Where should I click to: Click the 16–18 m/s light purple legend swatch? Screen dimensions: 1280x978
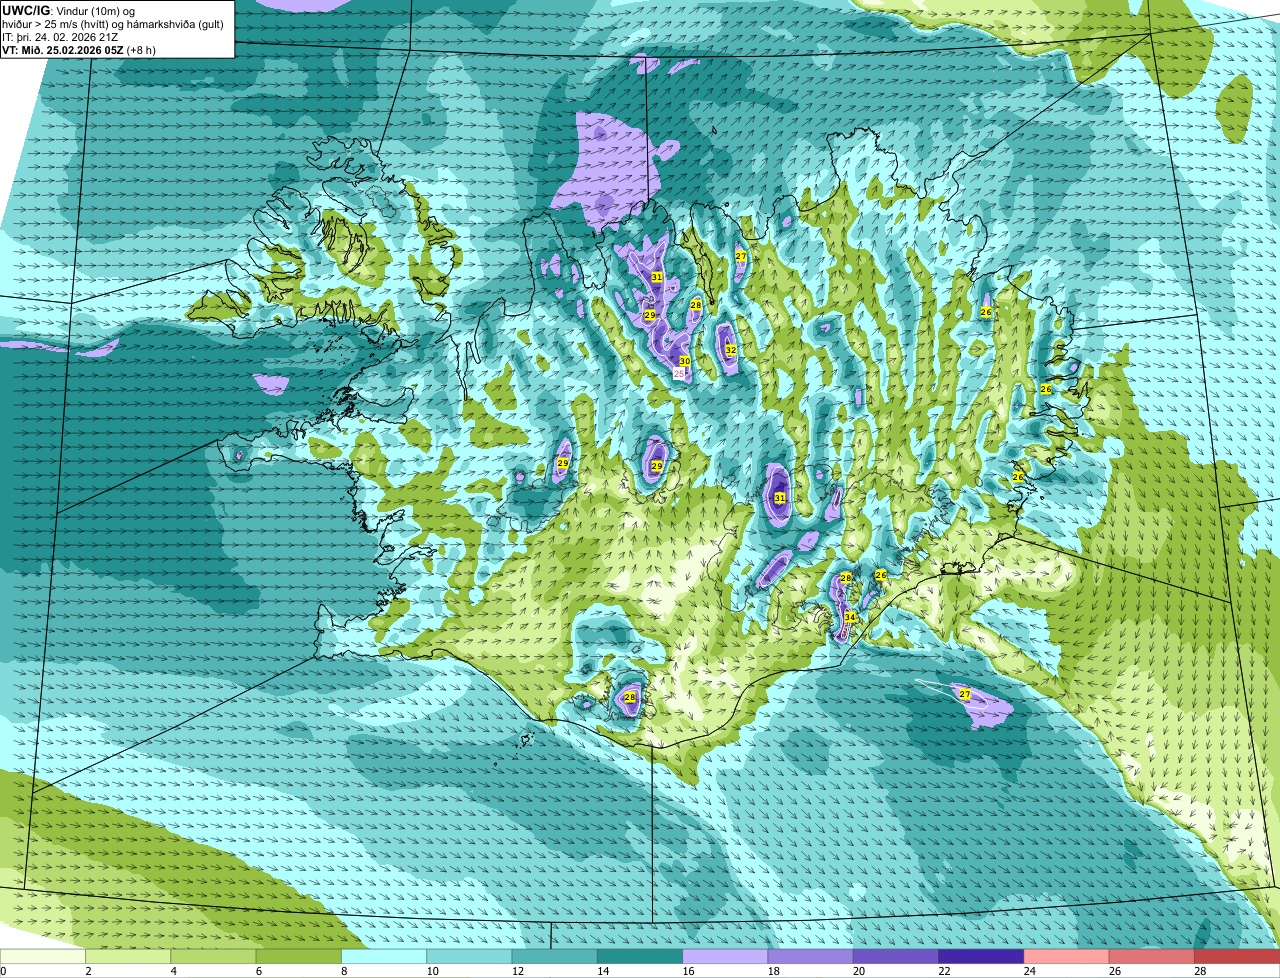(725, 956)
